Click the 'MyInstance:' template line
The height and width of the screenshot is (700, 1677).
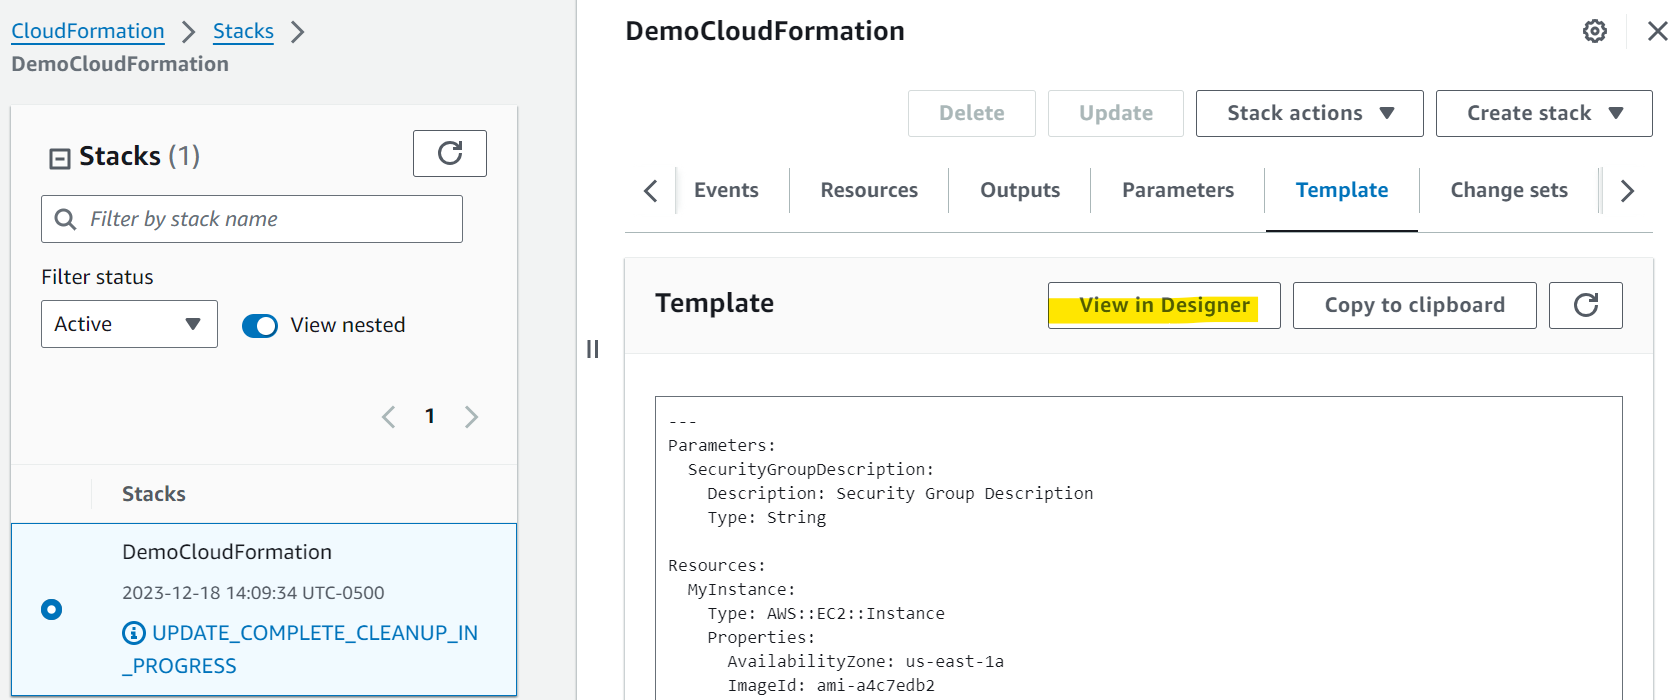point(741,589)
